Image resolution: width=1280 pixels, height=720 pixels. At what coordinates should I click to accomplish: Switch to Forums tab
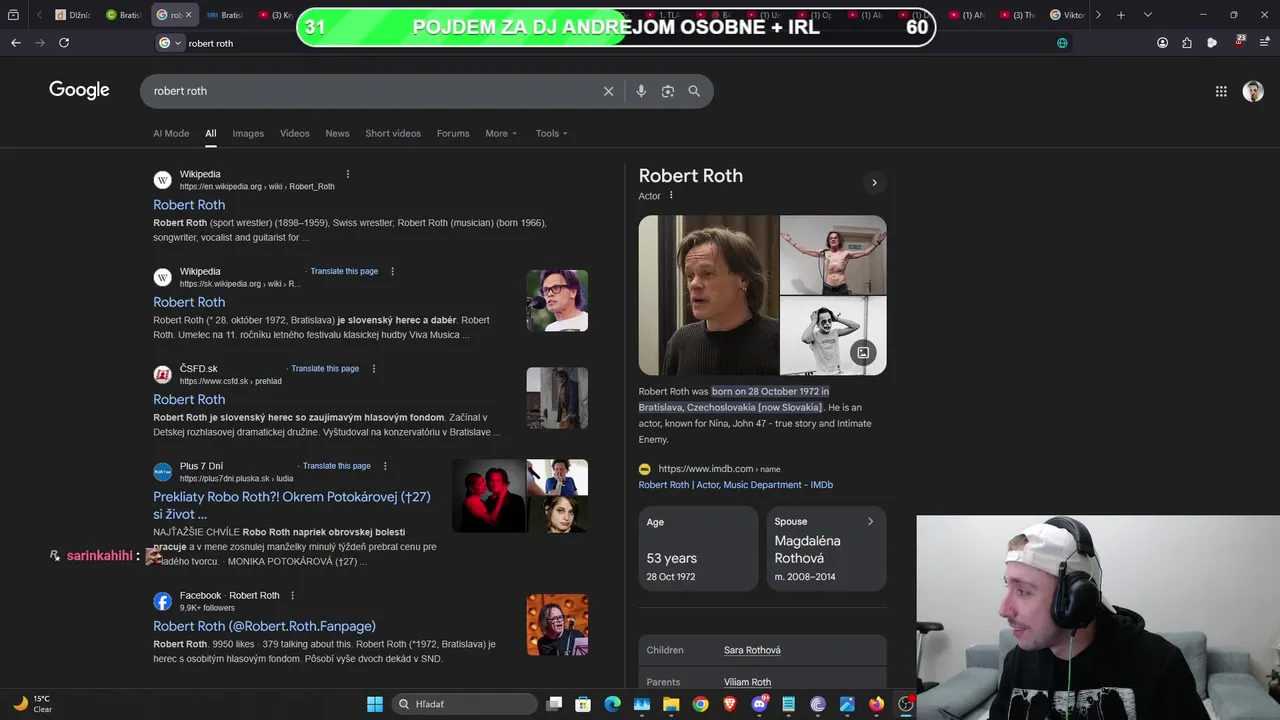pyautogui.click(x=453, y=133)
